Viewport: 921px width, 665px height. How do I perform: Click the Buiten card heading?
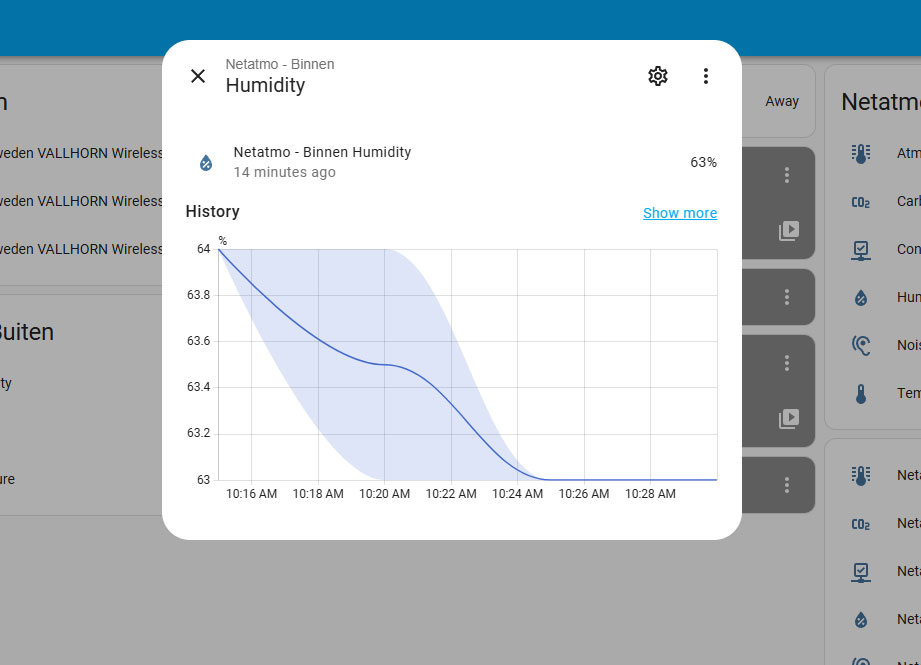click(26, 332)
